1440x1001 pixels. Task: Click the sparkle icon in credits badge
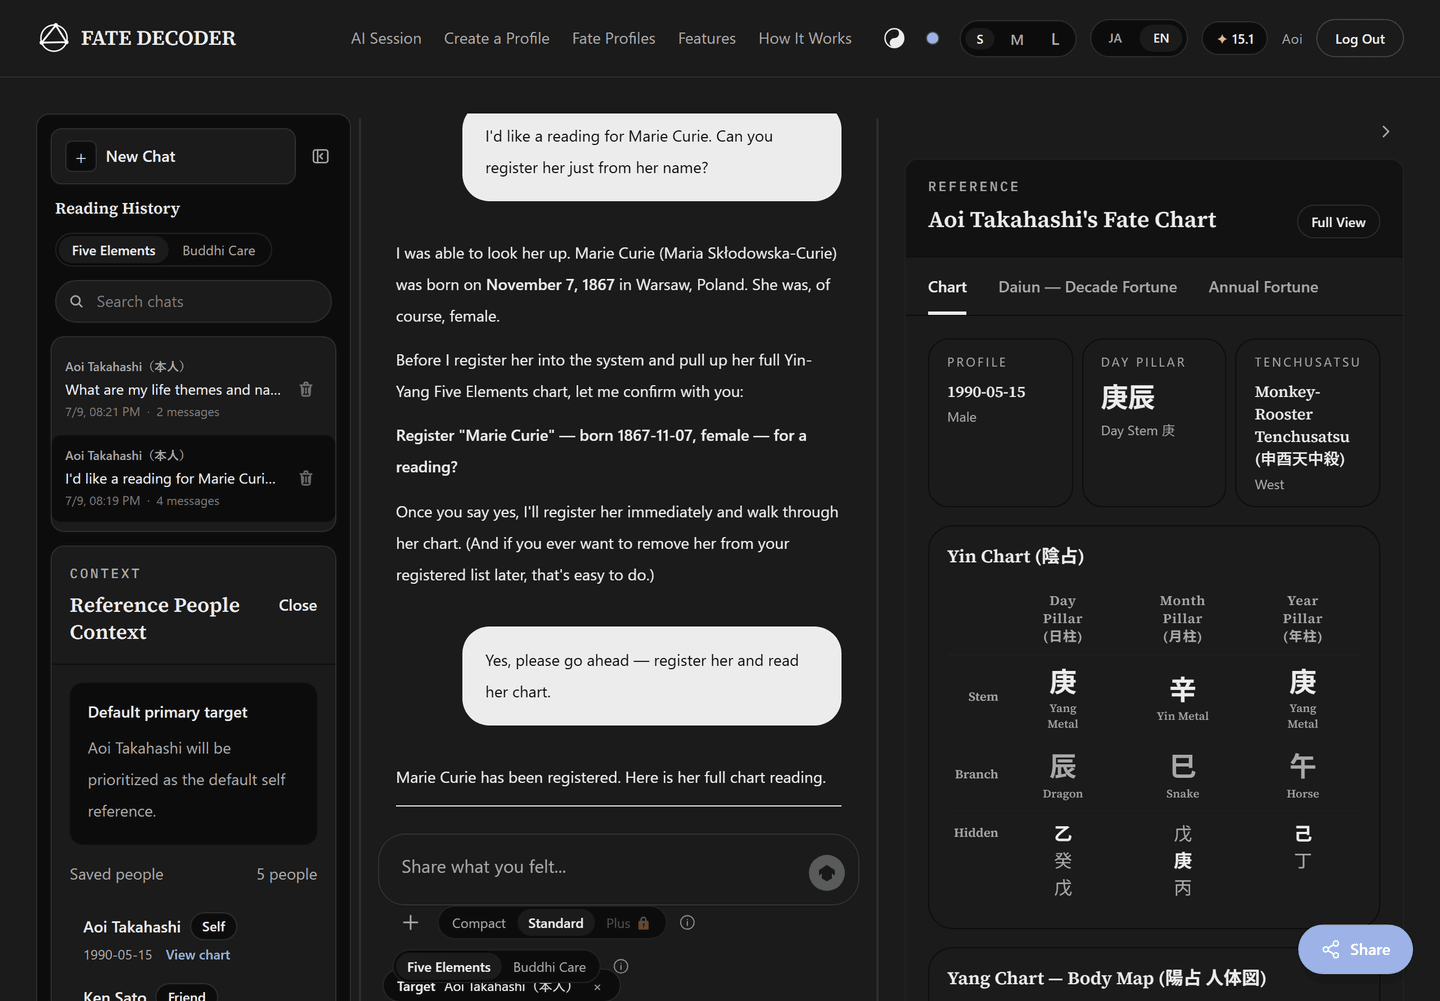point(1222,39)
